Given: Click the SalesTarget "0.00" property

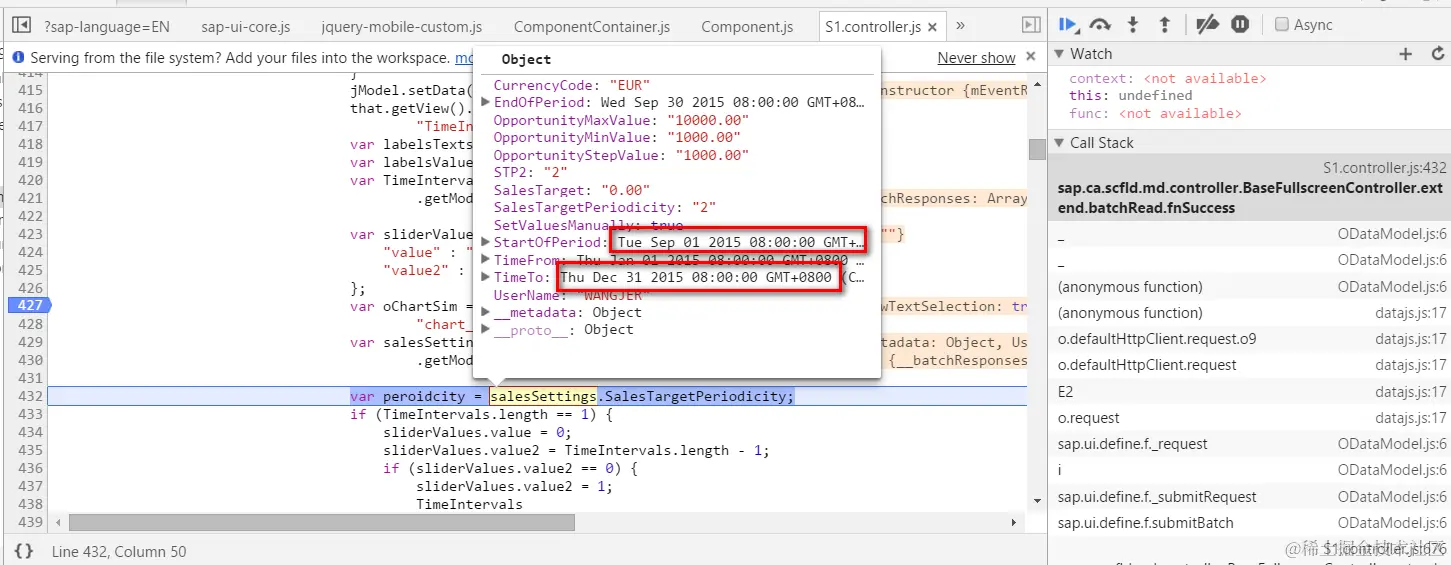Looking at the screenshot, I should coord(572,191).
